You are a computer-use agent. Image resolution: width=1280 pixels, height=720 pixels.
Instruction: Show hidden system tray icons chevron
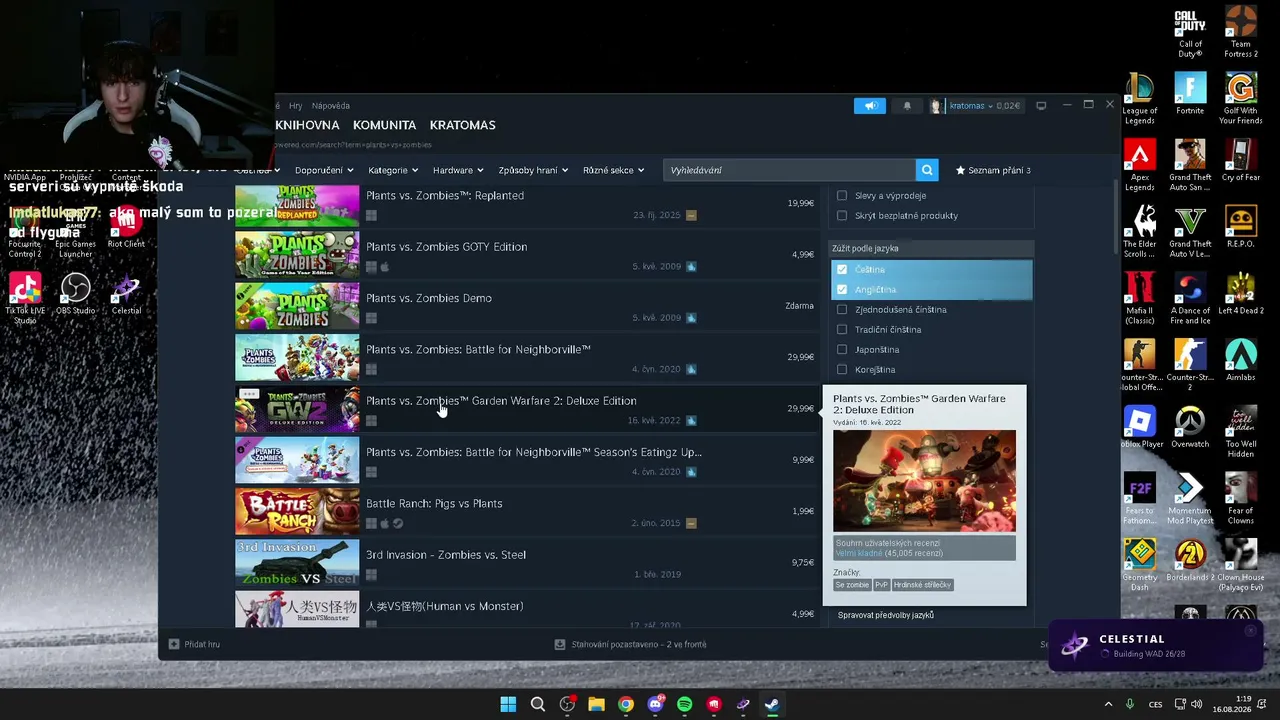coord(1108,704)
